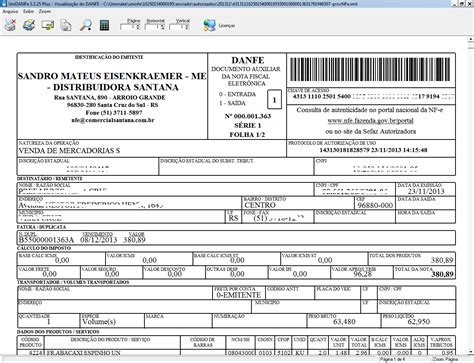Click the Horizontal offset spinner field

[155, 27]
